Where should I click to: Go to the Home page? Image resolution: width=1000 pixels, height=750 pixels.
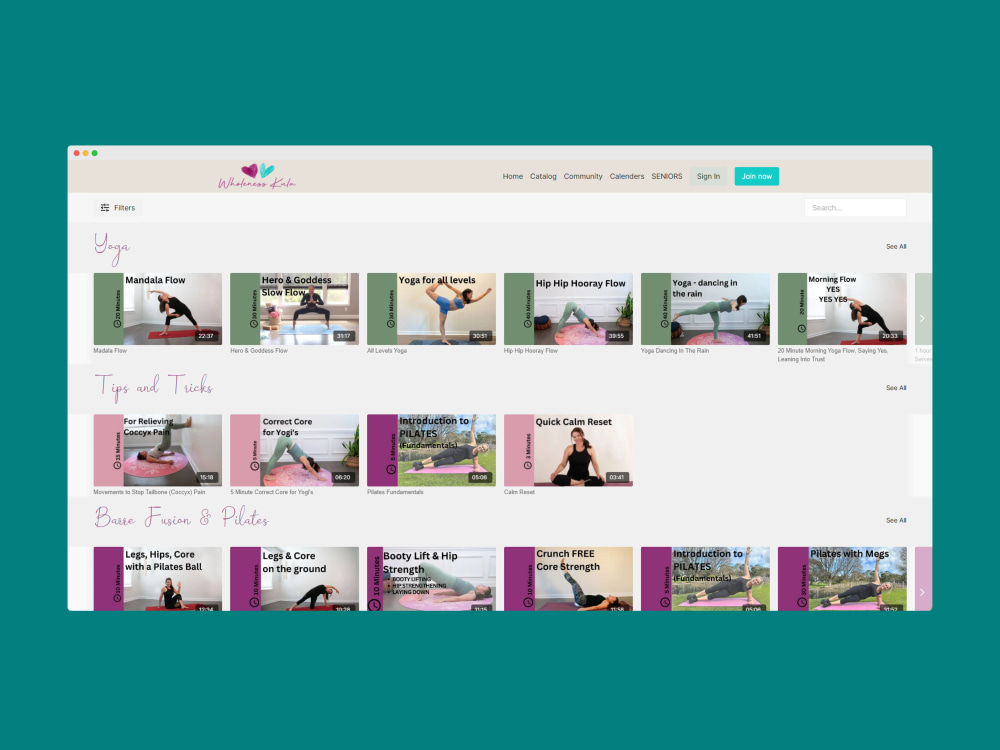point(512,177)
